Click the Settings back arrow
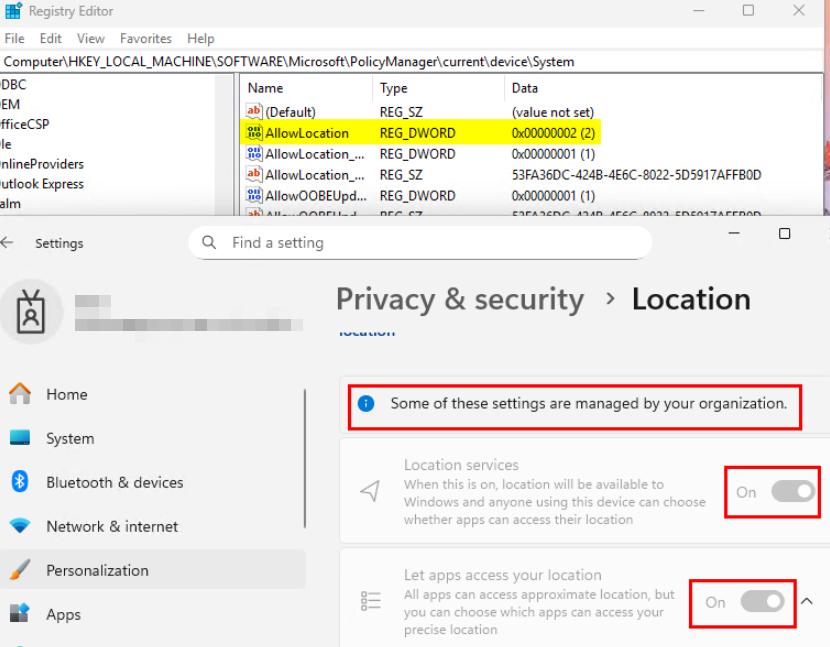The width and height of the screenshot is (830, 647). tap(8, 243)
